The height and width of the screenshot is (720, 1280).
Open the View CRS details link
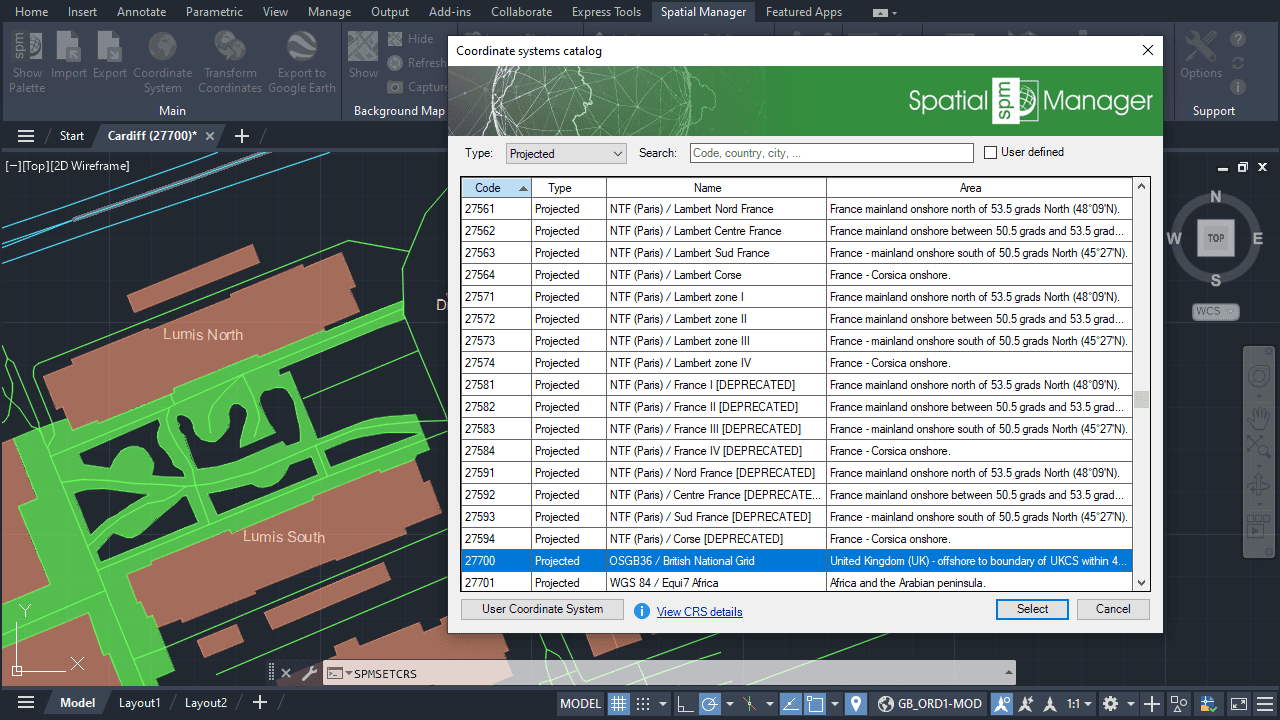click(x=699, y=612)
